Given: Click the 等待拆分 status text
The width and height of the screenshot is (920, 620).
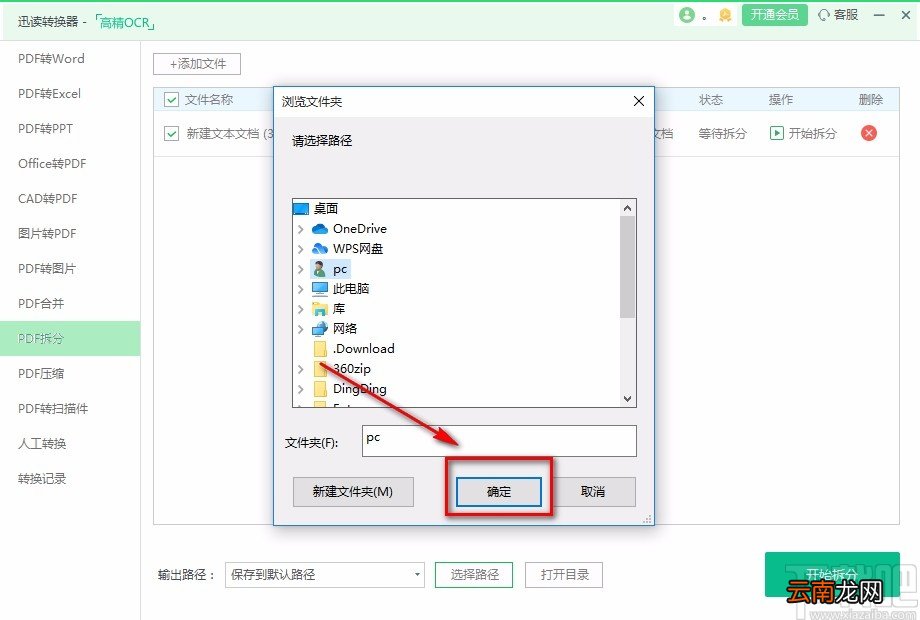Looking at the screenshot, I should 722,134.
